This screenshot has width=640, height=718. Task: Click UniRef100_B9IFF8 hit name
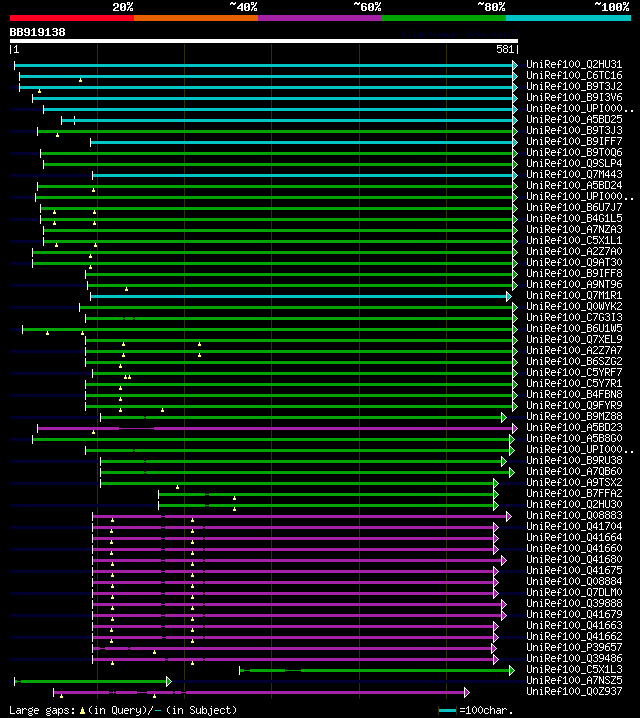574,273
